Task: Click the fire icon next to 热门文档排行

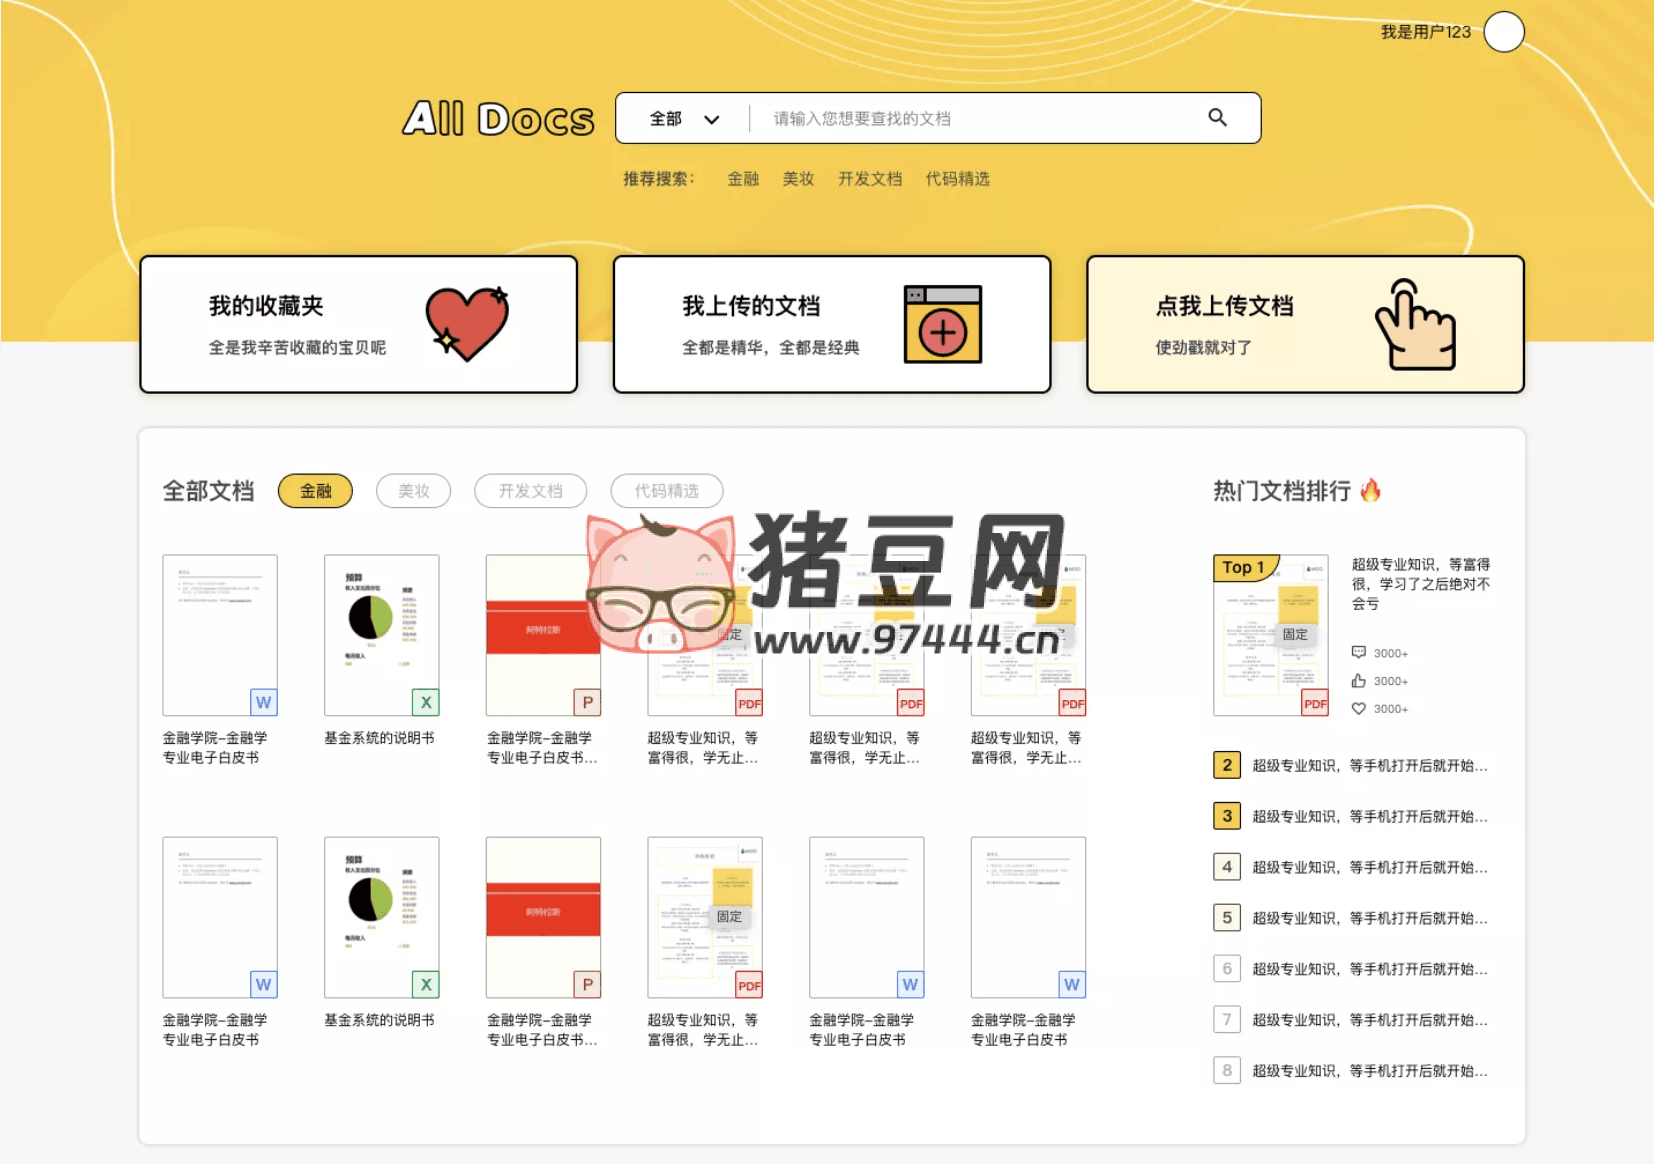Action: (1372, 491)
